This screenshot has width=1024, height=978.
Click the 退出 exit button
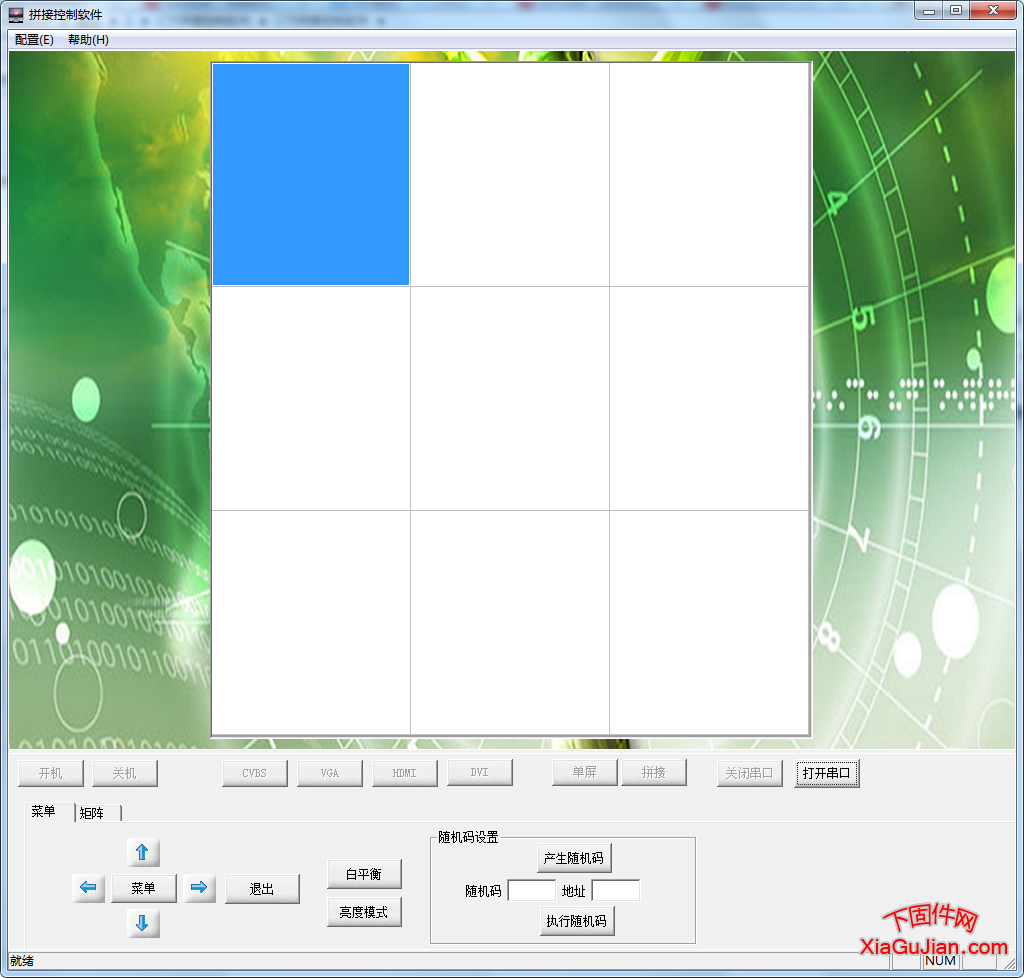(x=263, y=889)
